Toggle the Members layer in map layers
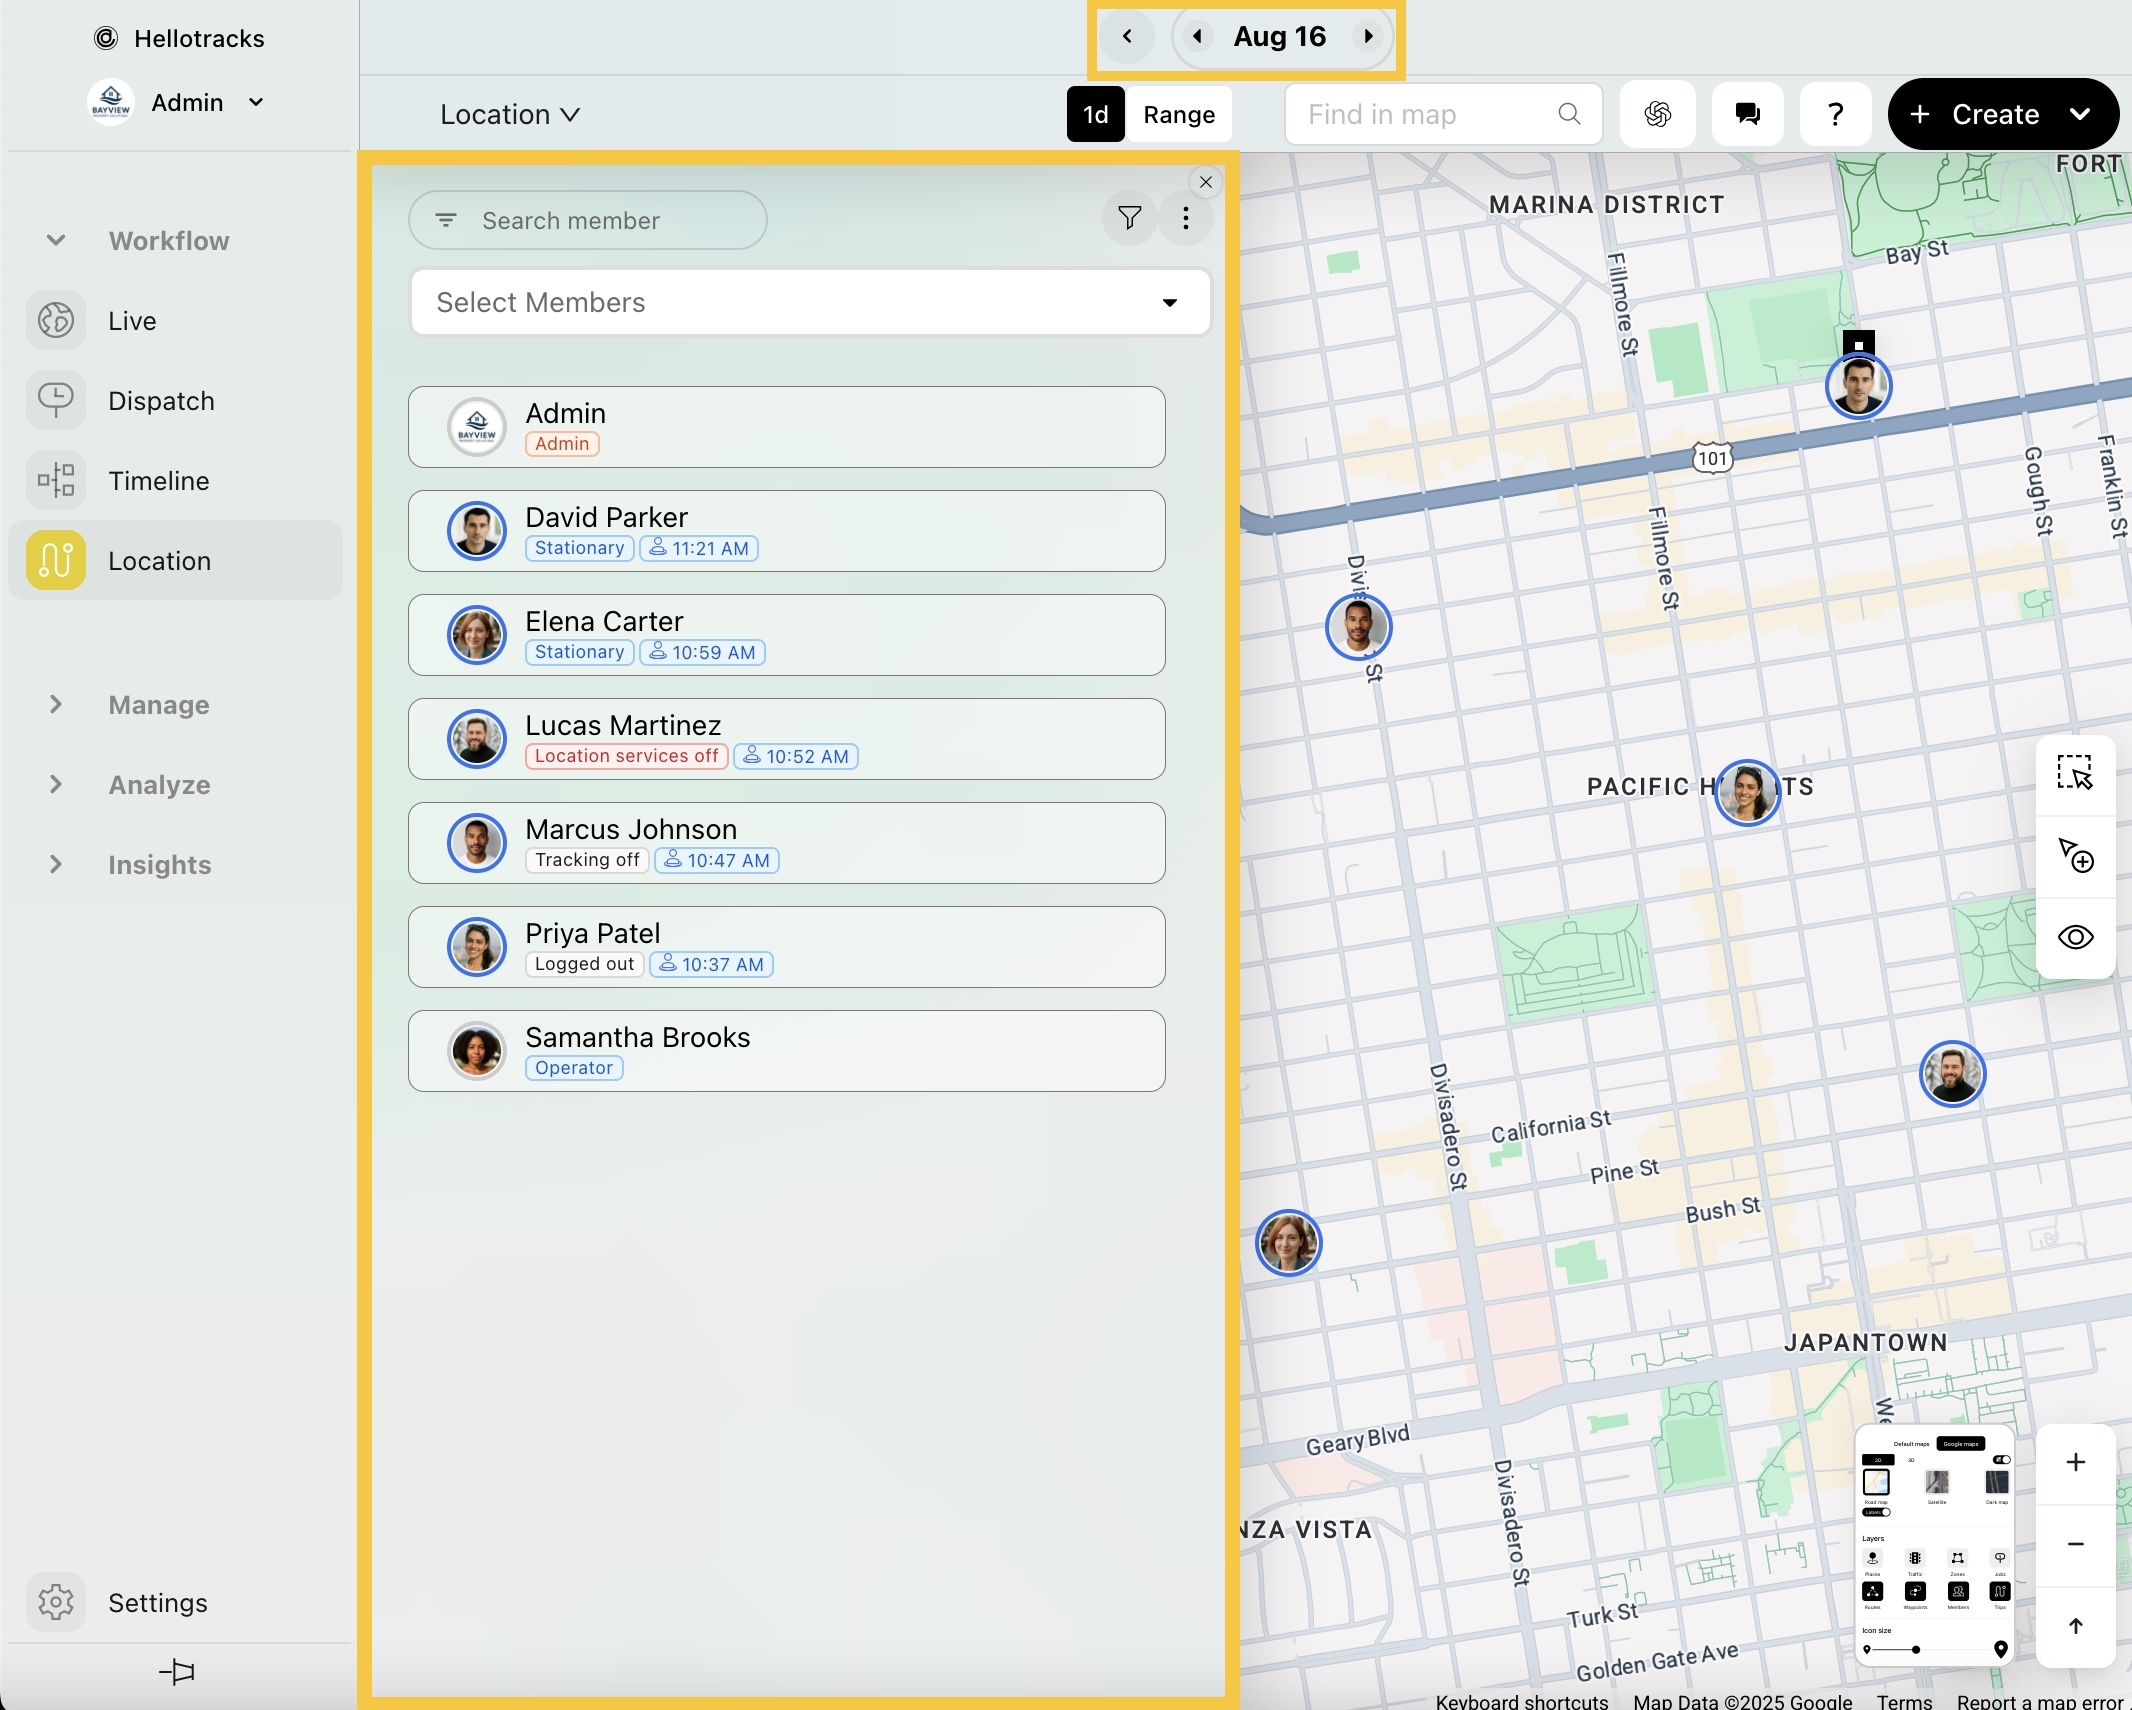 (x=1958, y=1591)
